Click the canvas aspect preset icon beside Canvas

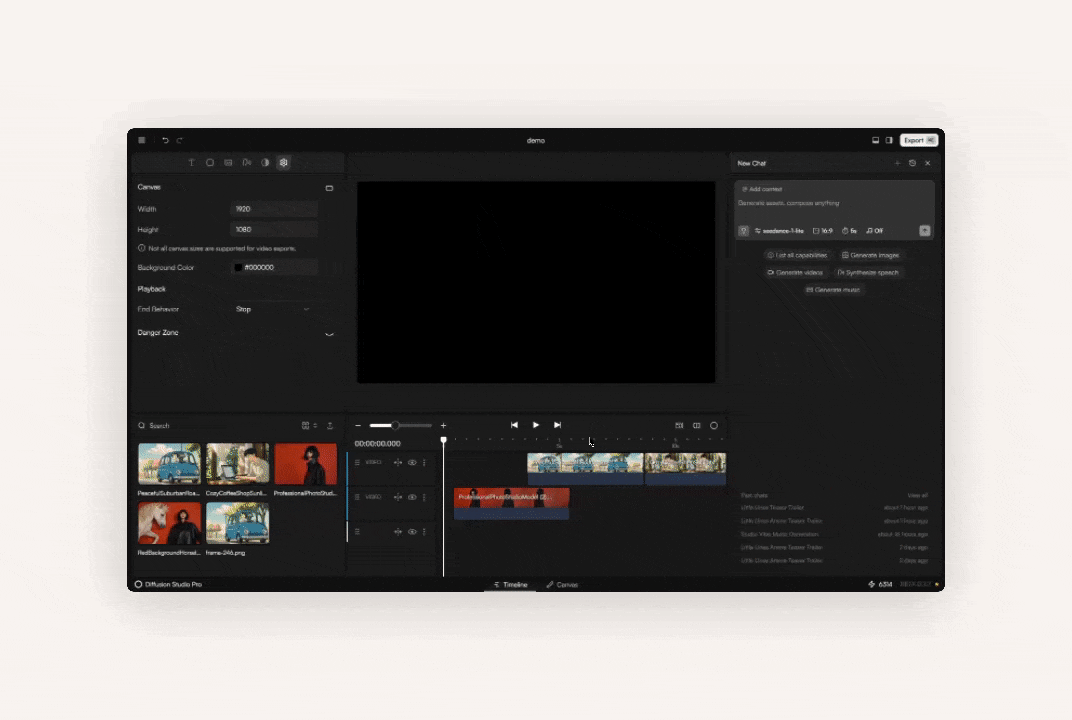[x=329, y=188]
